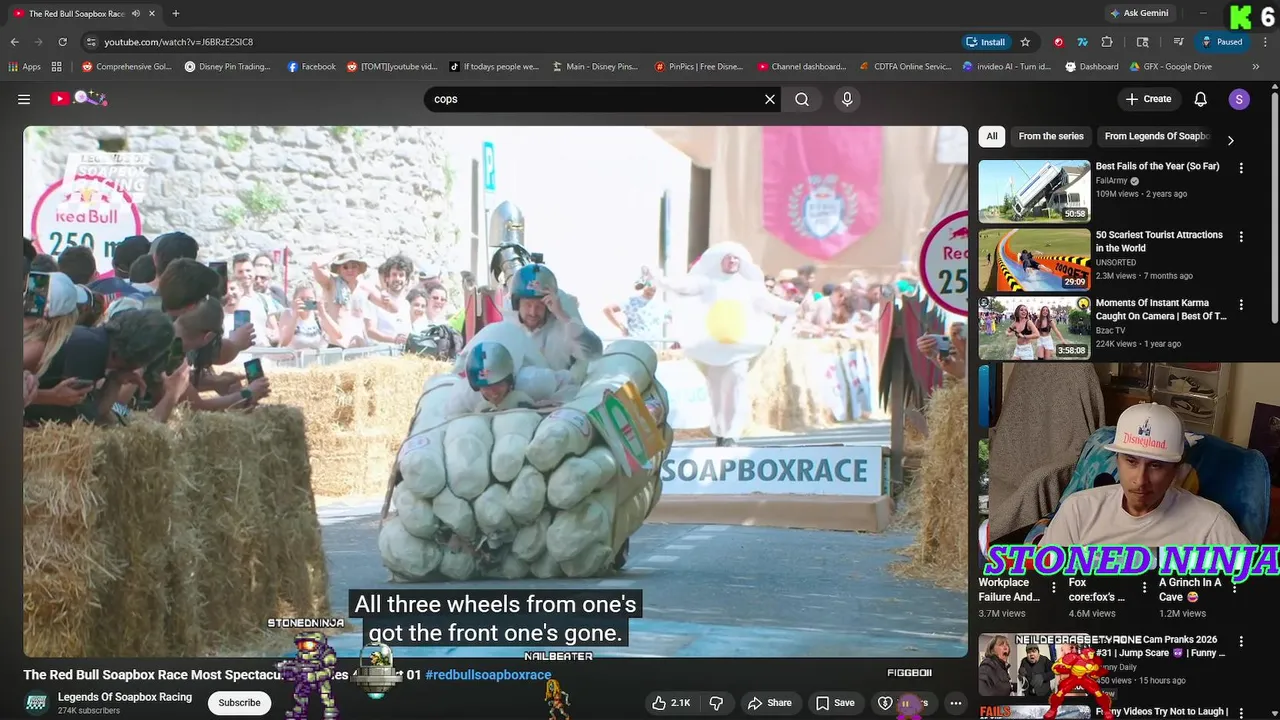Viewport: 1280px width, 720px height.
Task: Click the 'Fox core:fox's' short title
Action: (x=1096, y=590)
